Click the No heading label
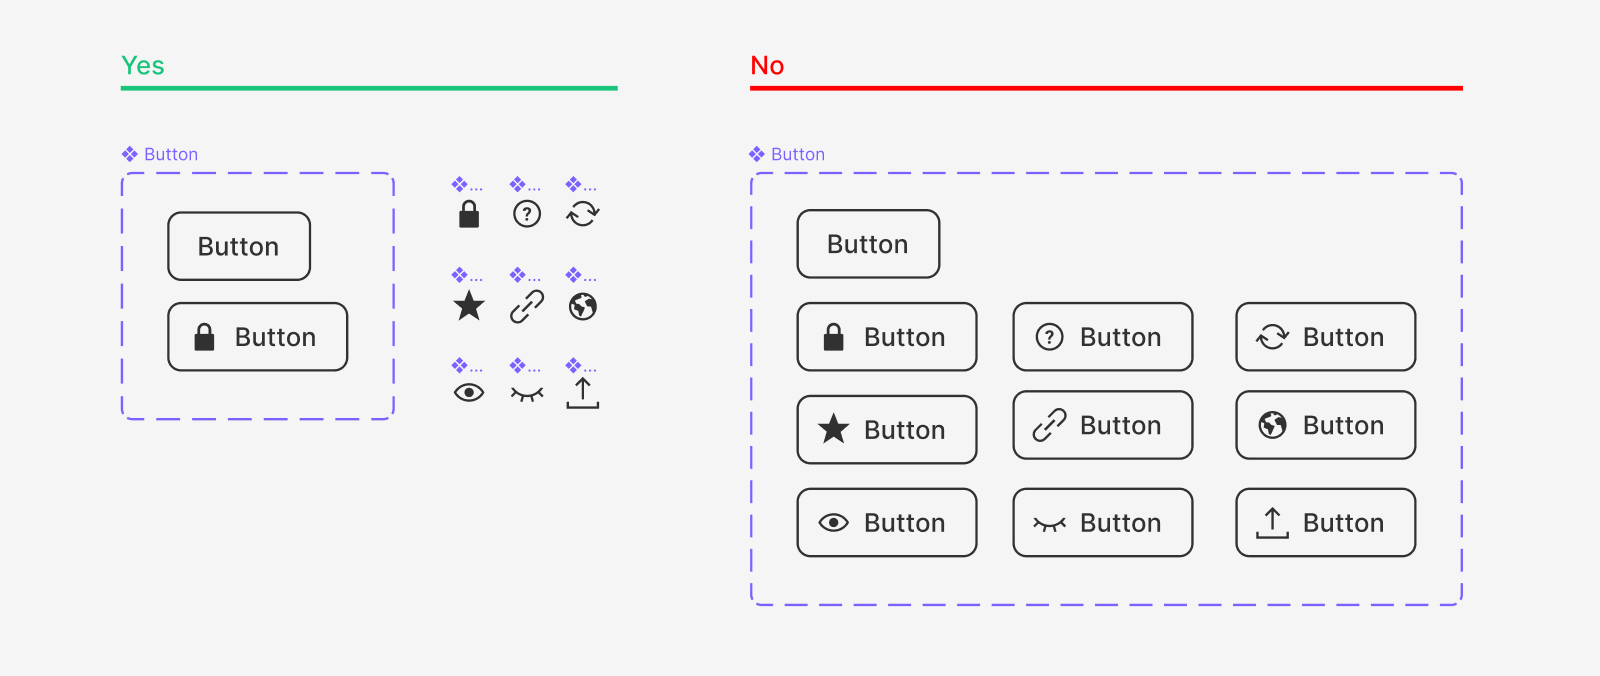Viewport: 1600px width, 676px height. coord(768,65)
